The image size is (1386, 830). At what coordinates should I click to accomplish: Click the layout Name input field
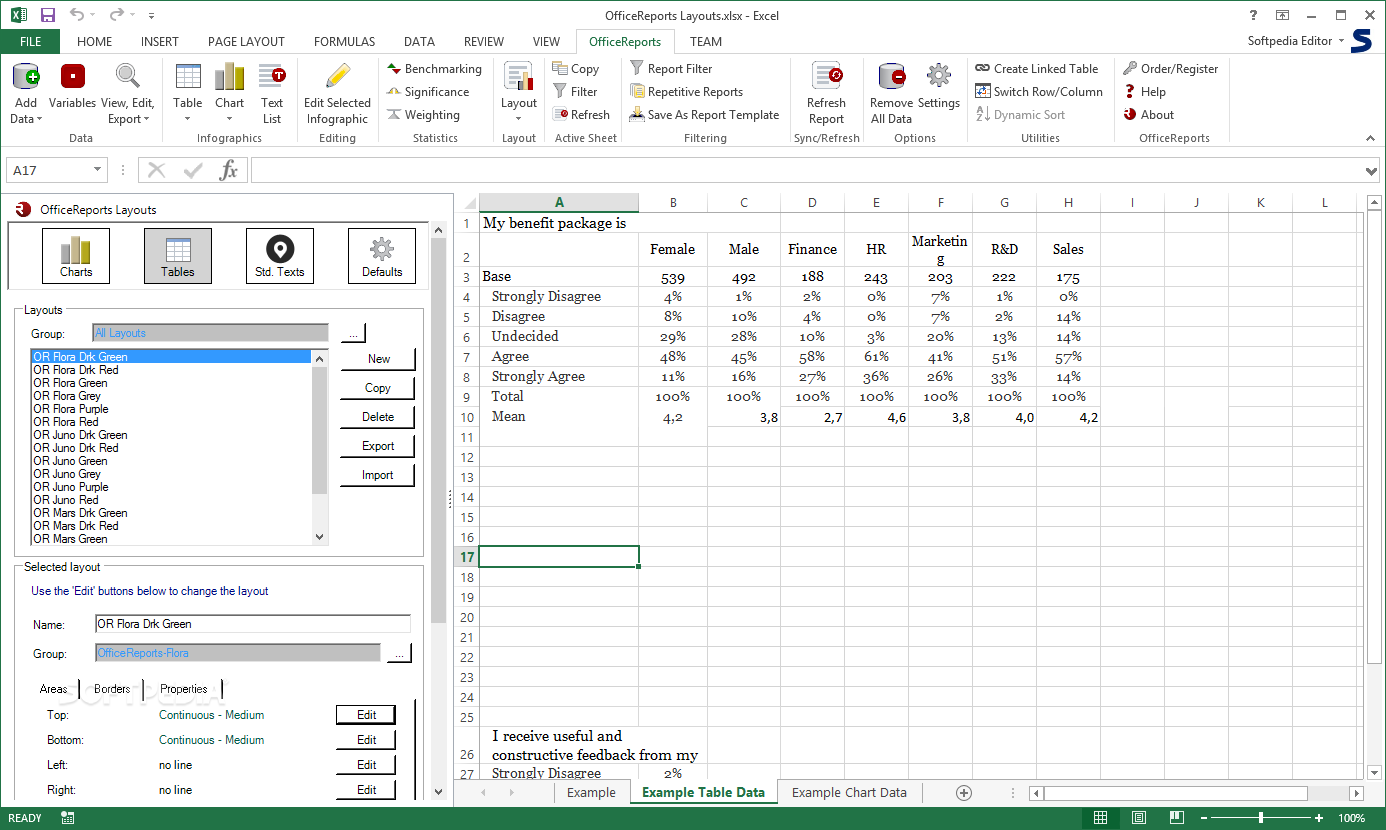pos(252,624)
